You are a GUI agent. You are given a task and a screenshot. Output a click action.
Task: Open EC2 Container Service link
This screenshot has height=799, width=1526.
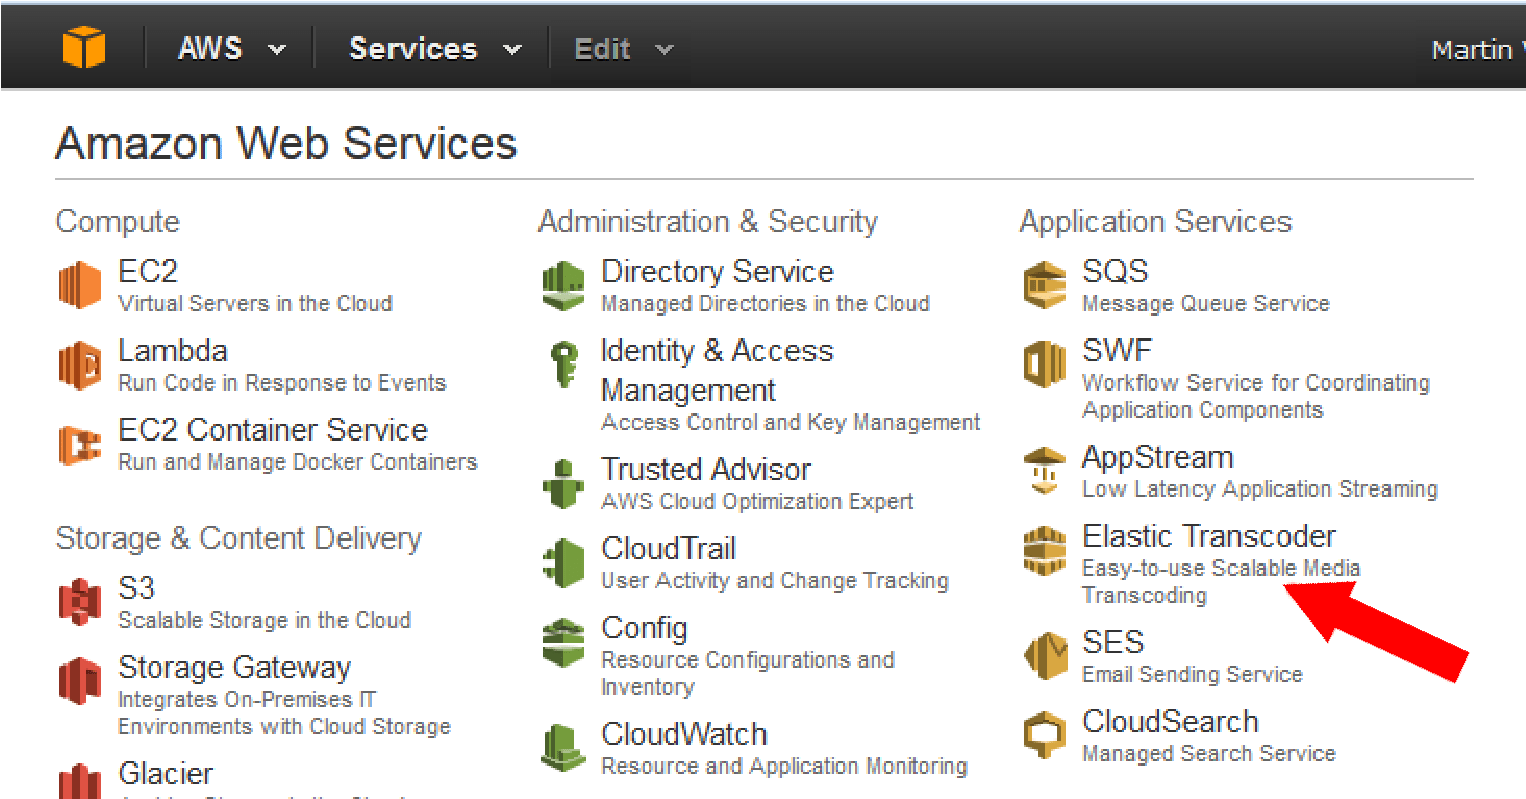click(x=273, y=430)
